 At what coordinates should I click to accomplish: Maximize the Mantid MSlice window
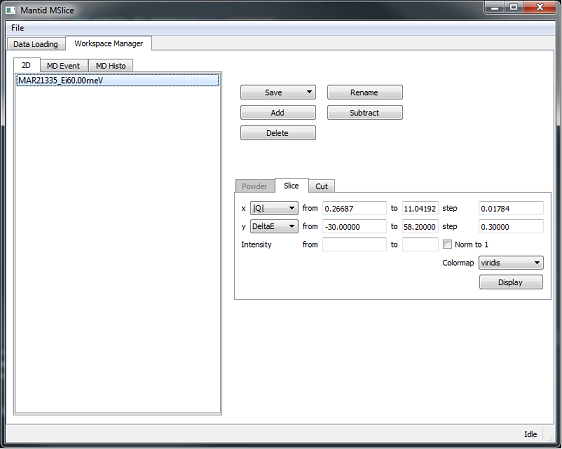pyautogui.click(x=514, y=8)
